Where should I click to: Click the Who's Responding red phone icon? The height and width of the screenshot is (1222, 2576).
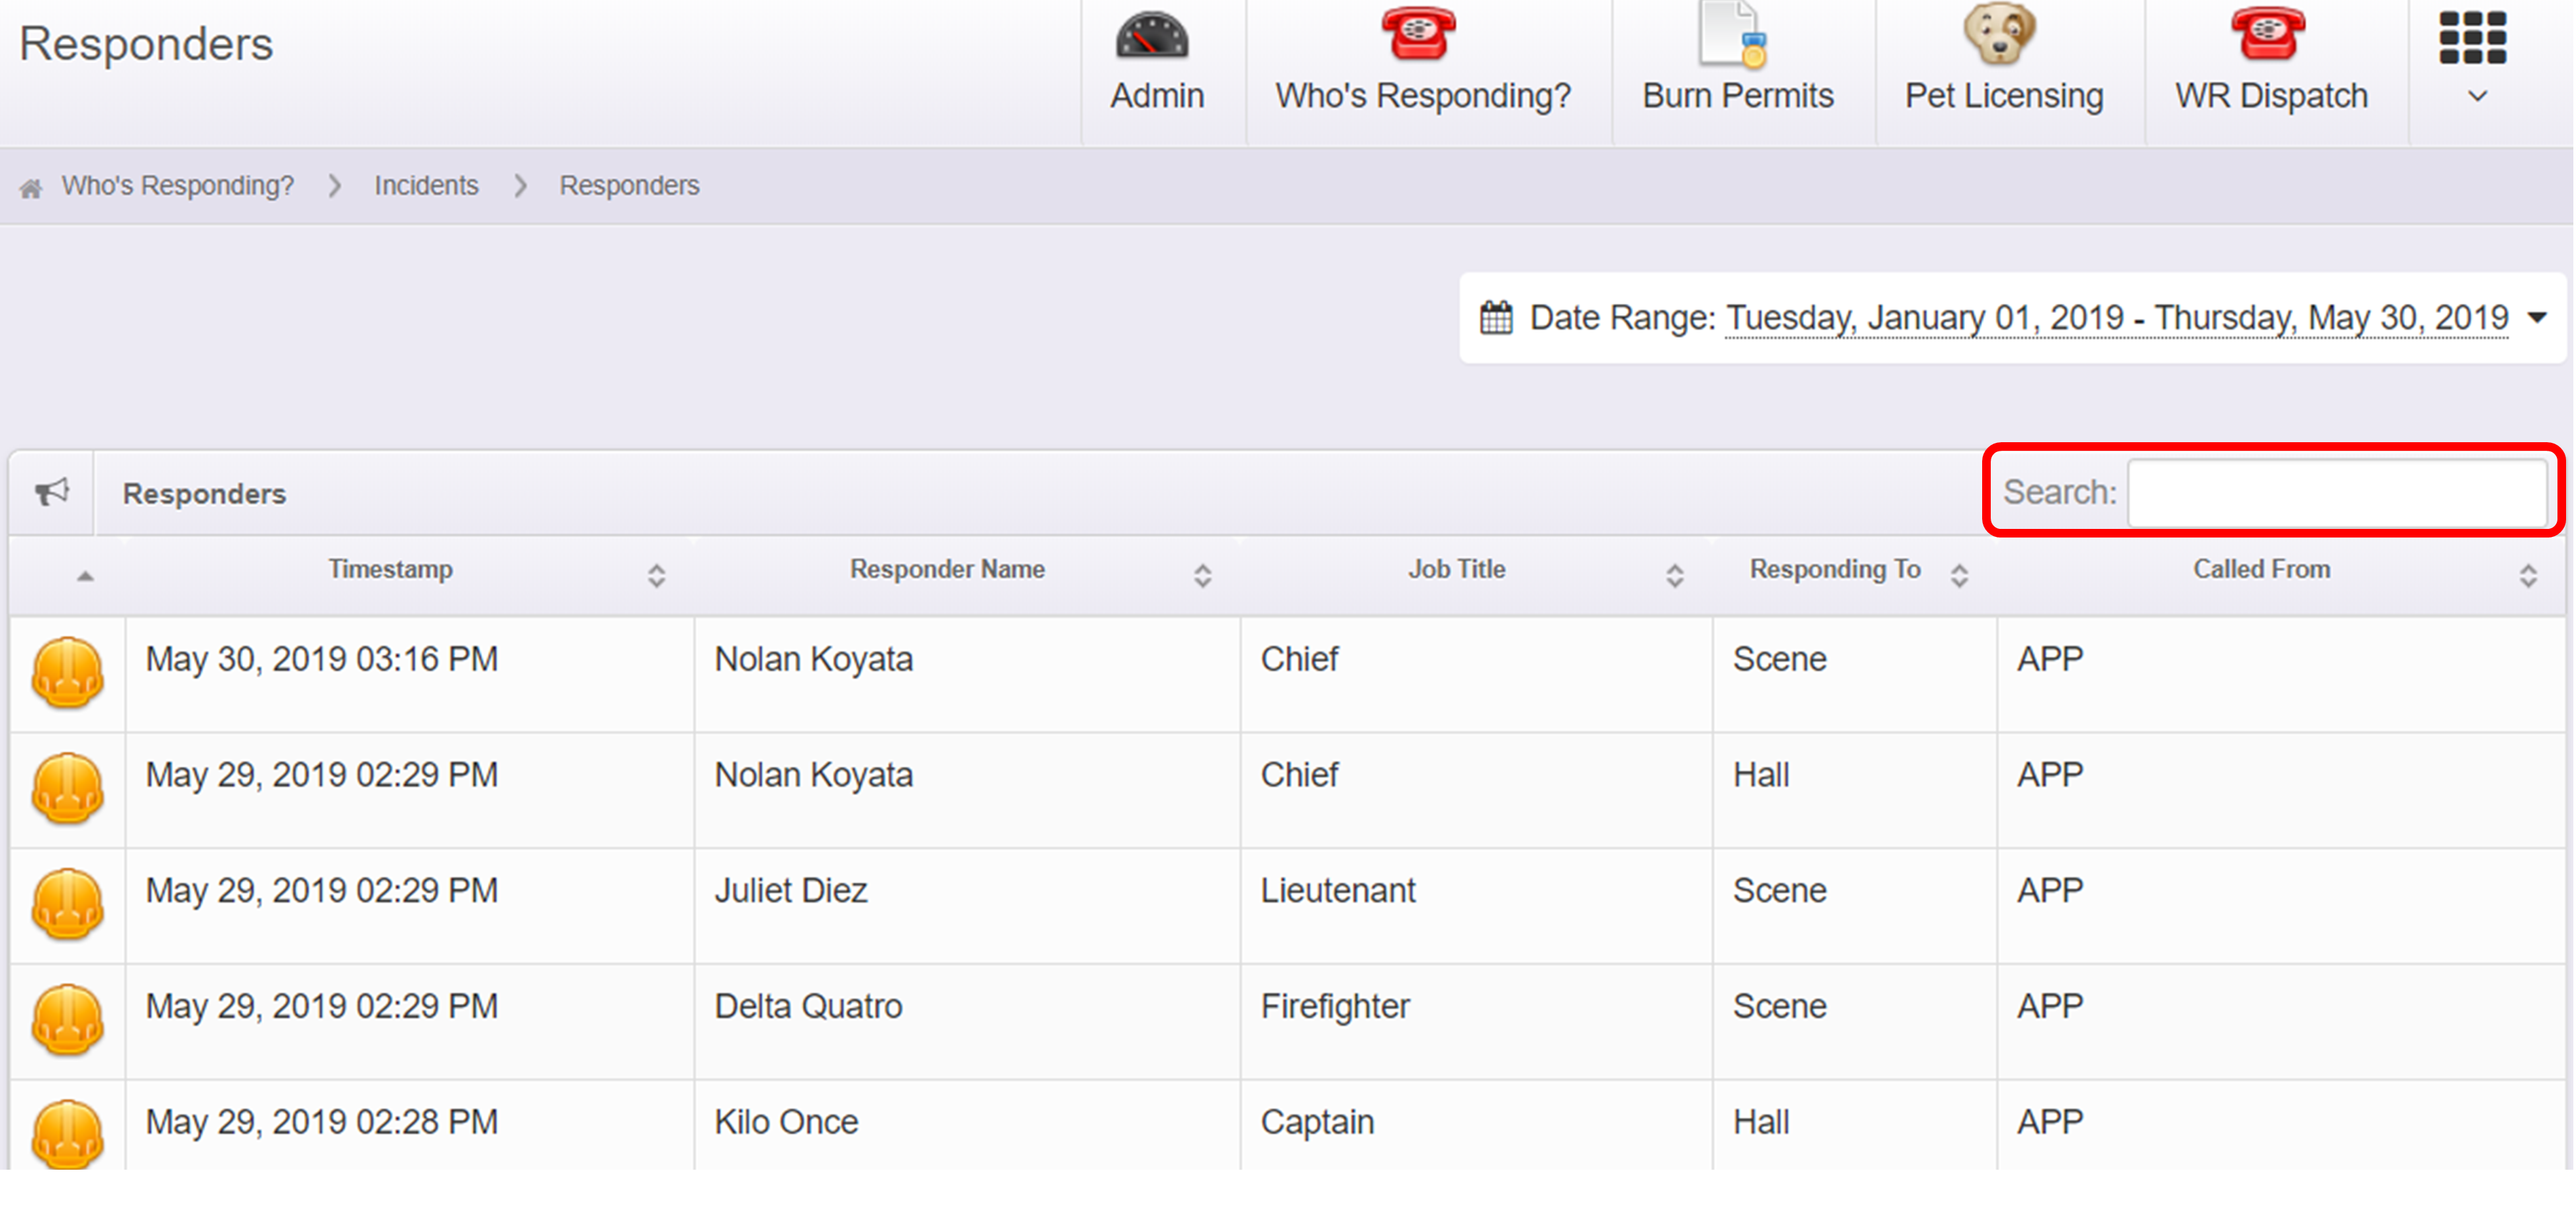[x=1418, y=35]
